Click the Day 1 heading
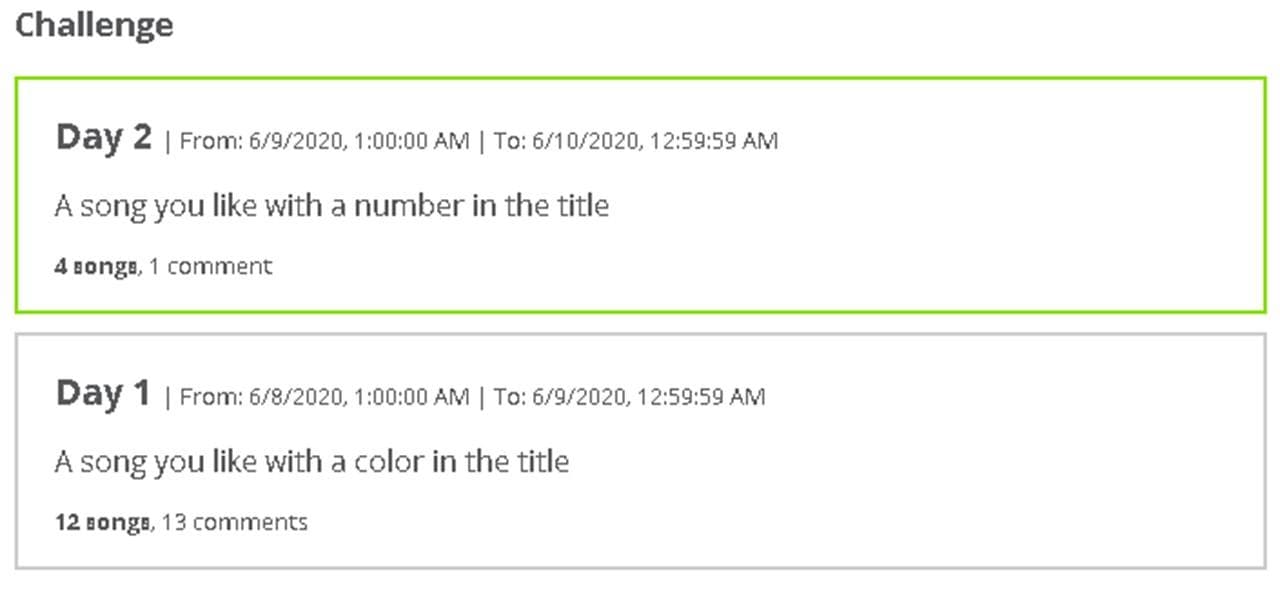The width and height of the screenshot is (1280, 590). [103, 392]
